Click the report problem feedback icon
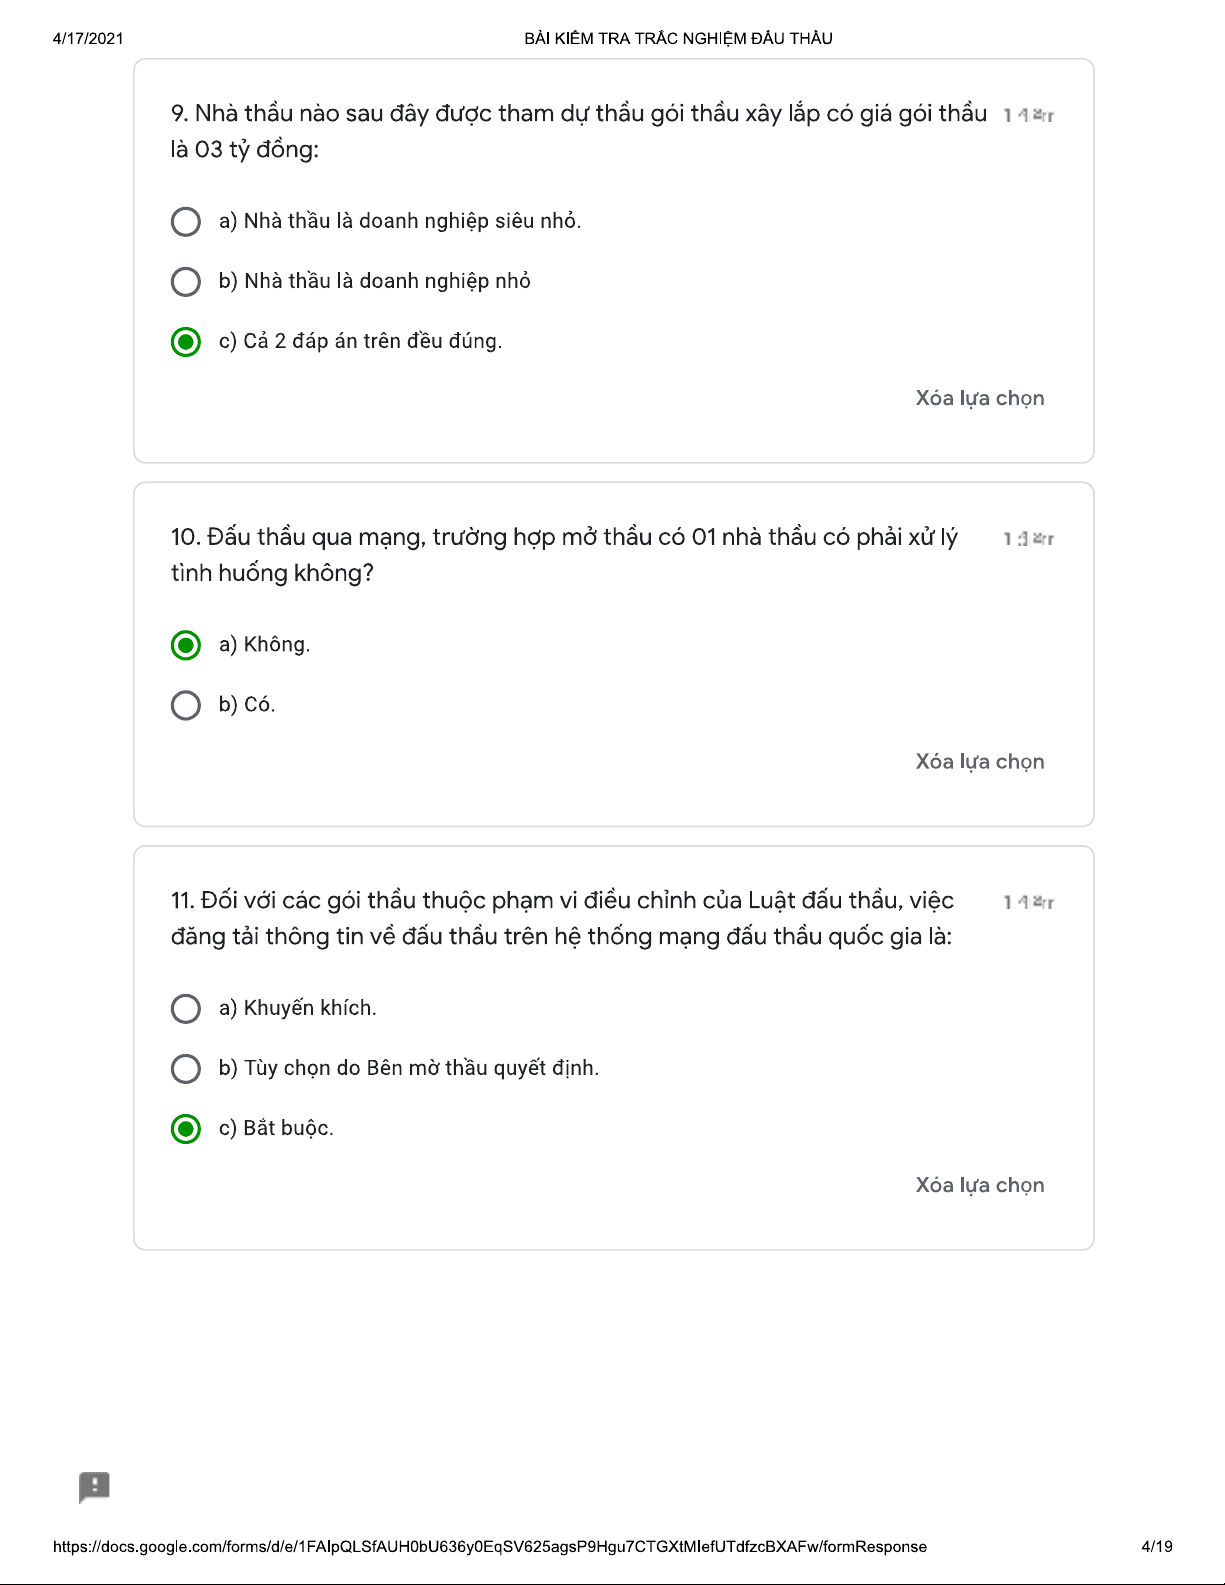This screenshot has height=1585, width=1225. point(94,1487)
